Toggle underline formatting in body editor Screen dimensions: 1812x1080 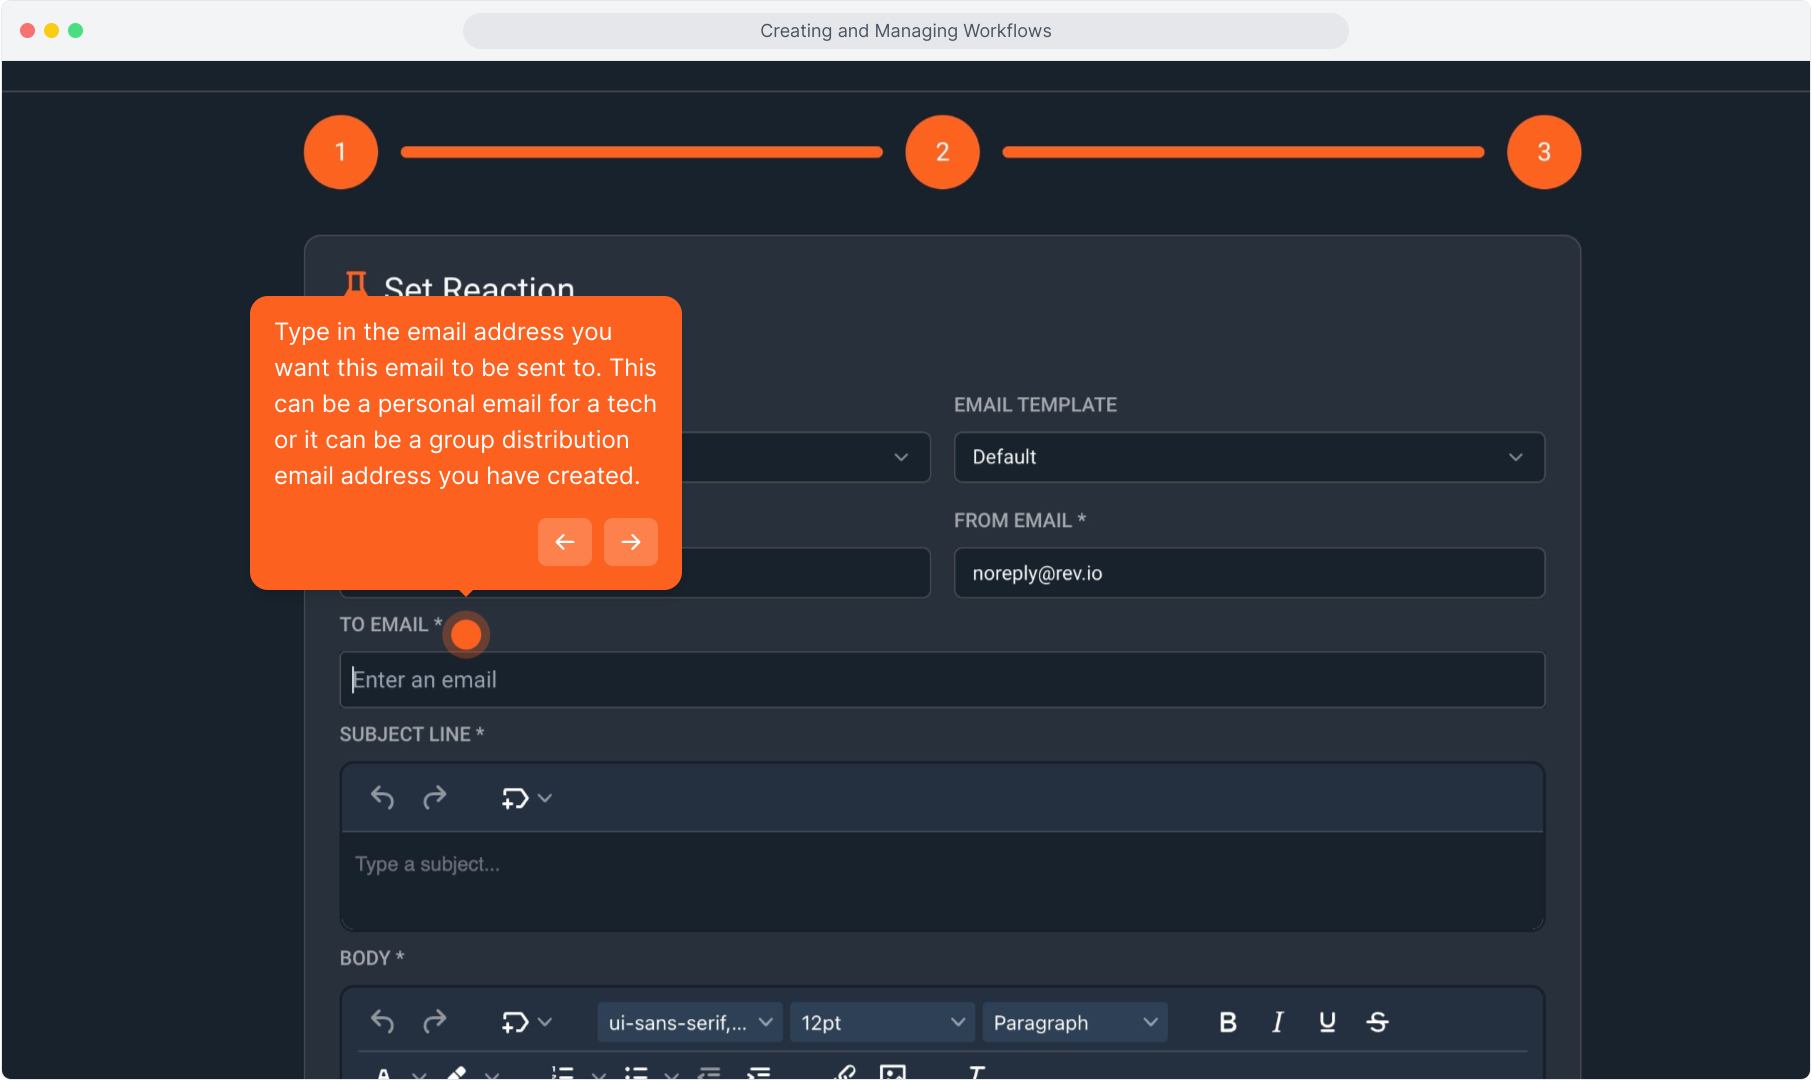tap(1327, 1022)
